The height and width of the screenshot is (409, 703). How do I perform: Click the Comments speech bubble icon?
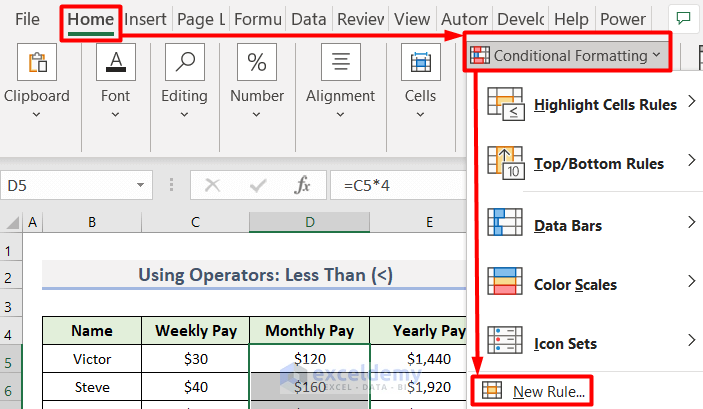pos(683,18)
